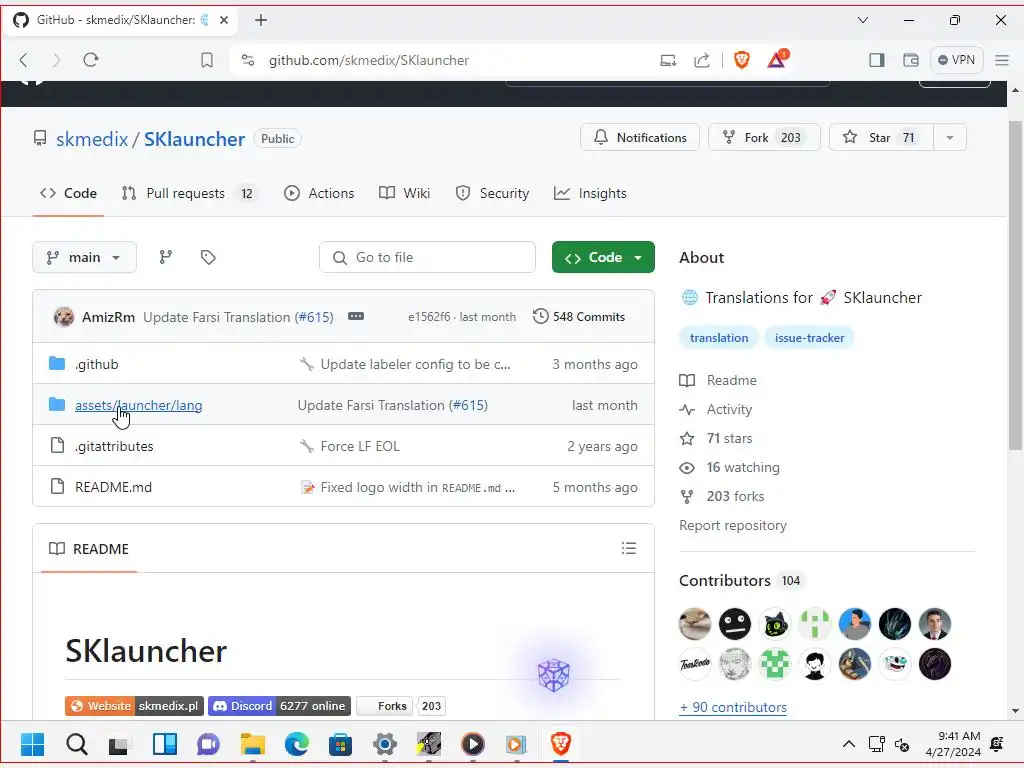This screenshot has width=1024, height=768.
Task: Show hidden tray icons chevron
Action: 848,744
